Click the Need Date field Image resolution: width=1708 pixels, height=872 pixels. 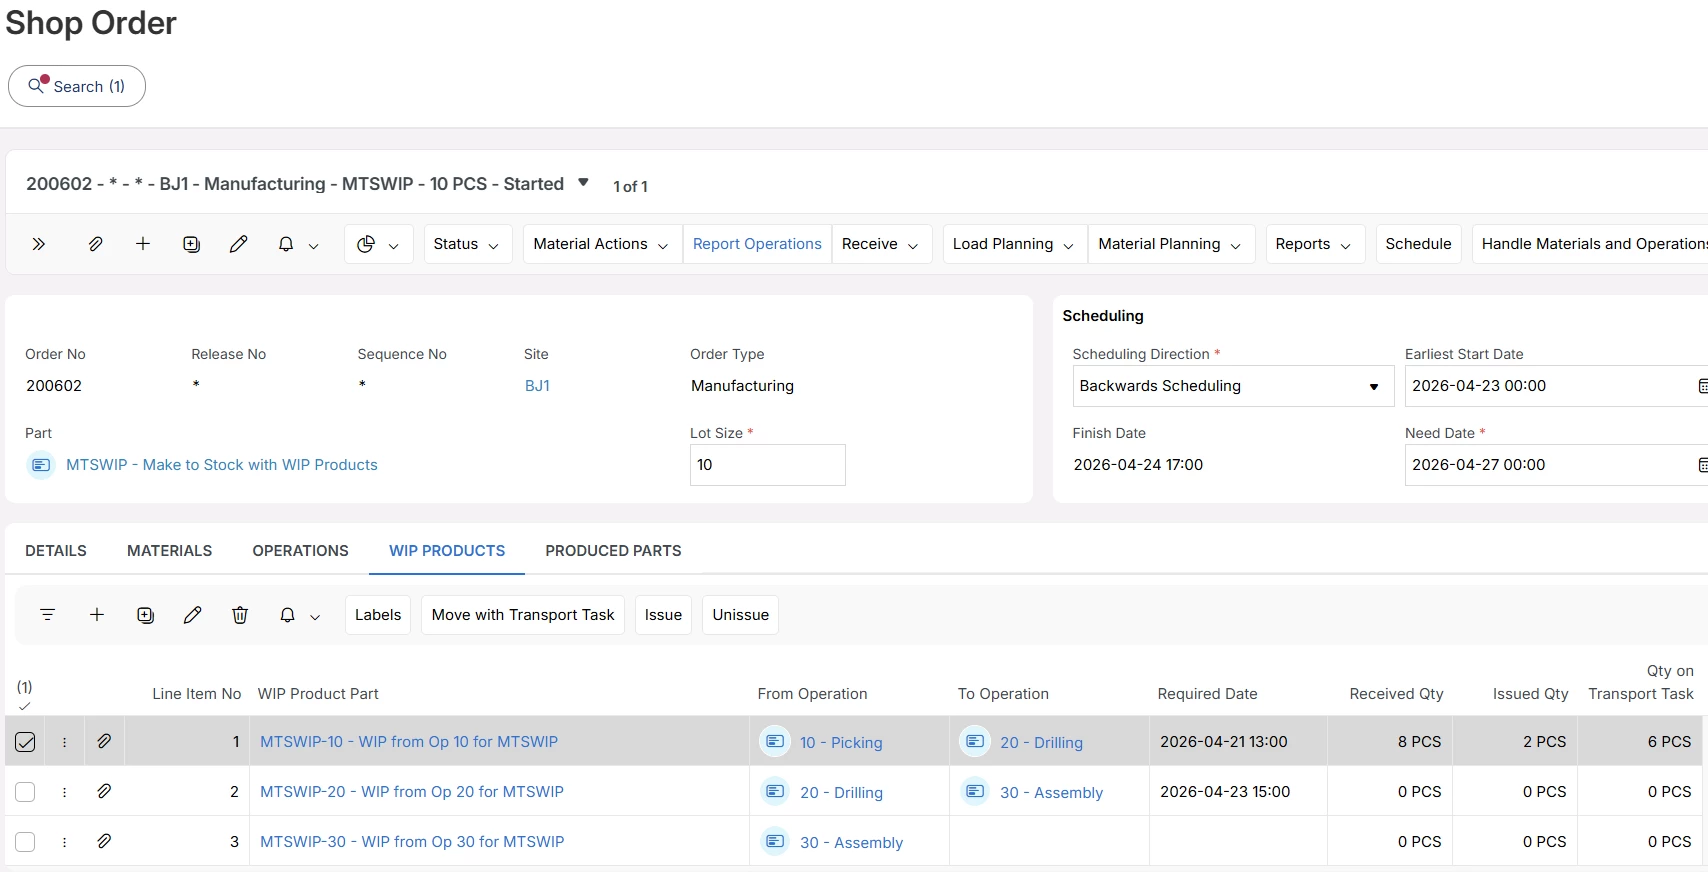pyautogui.click(x=1555, y=465)
